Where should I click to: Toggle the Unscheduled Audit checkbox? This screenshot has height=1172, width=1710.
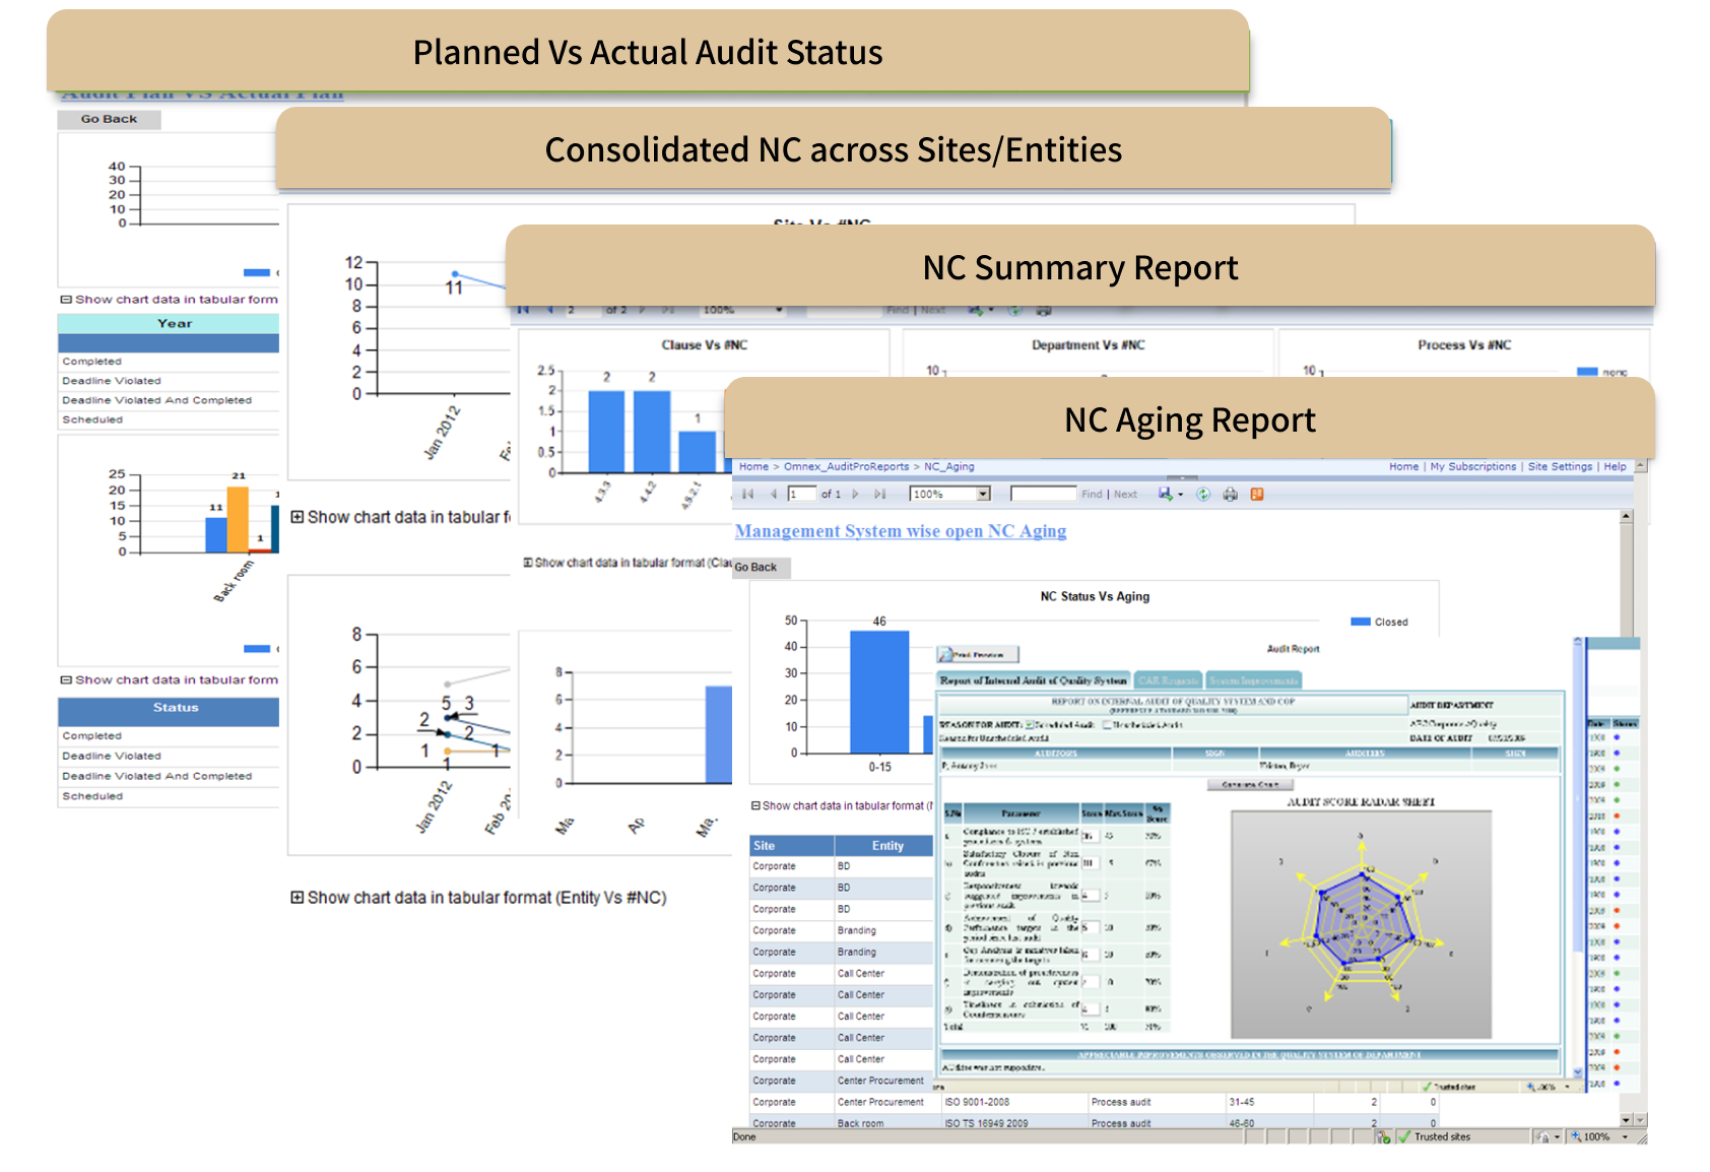[1107, 724]
